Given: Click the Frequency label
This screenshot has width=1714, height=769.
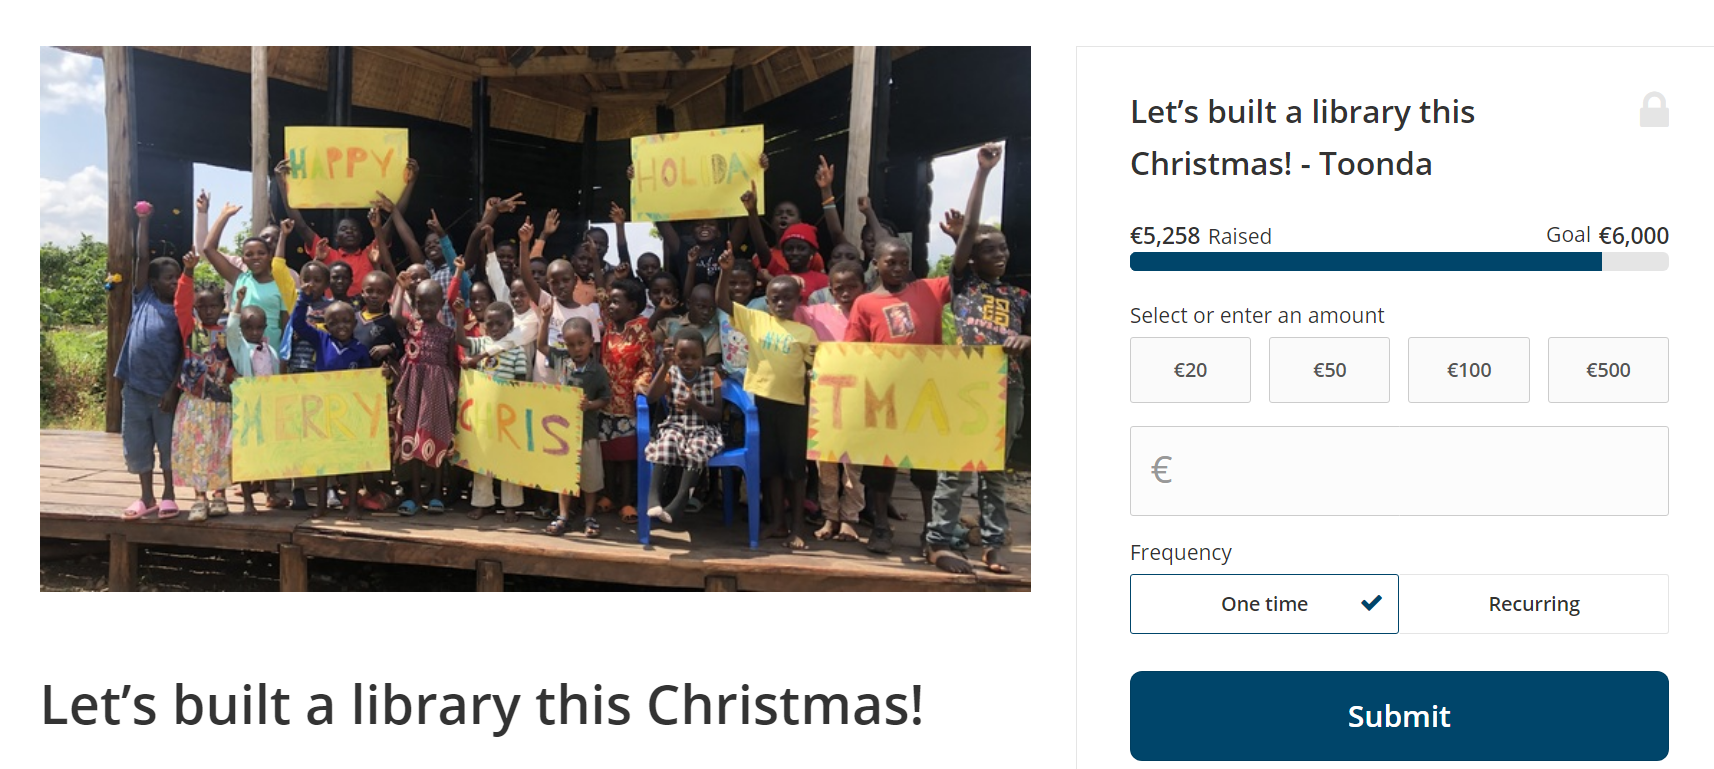Looking at the screenshot, I should [x=1180, y=553].
